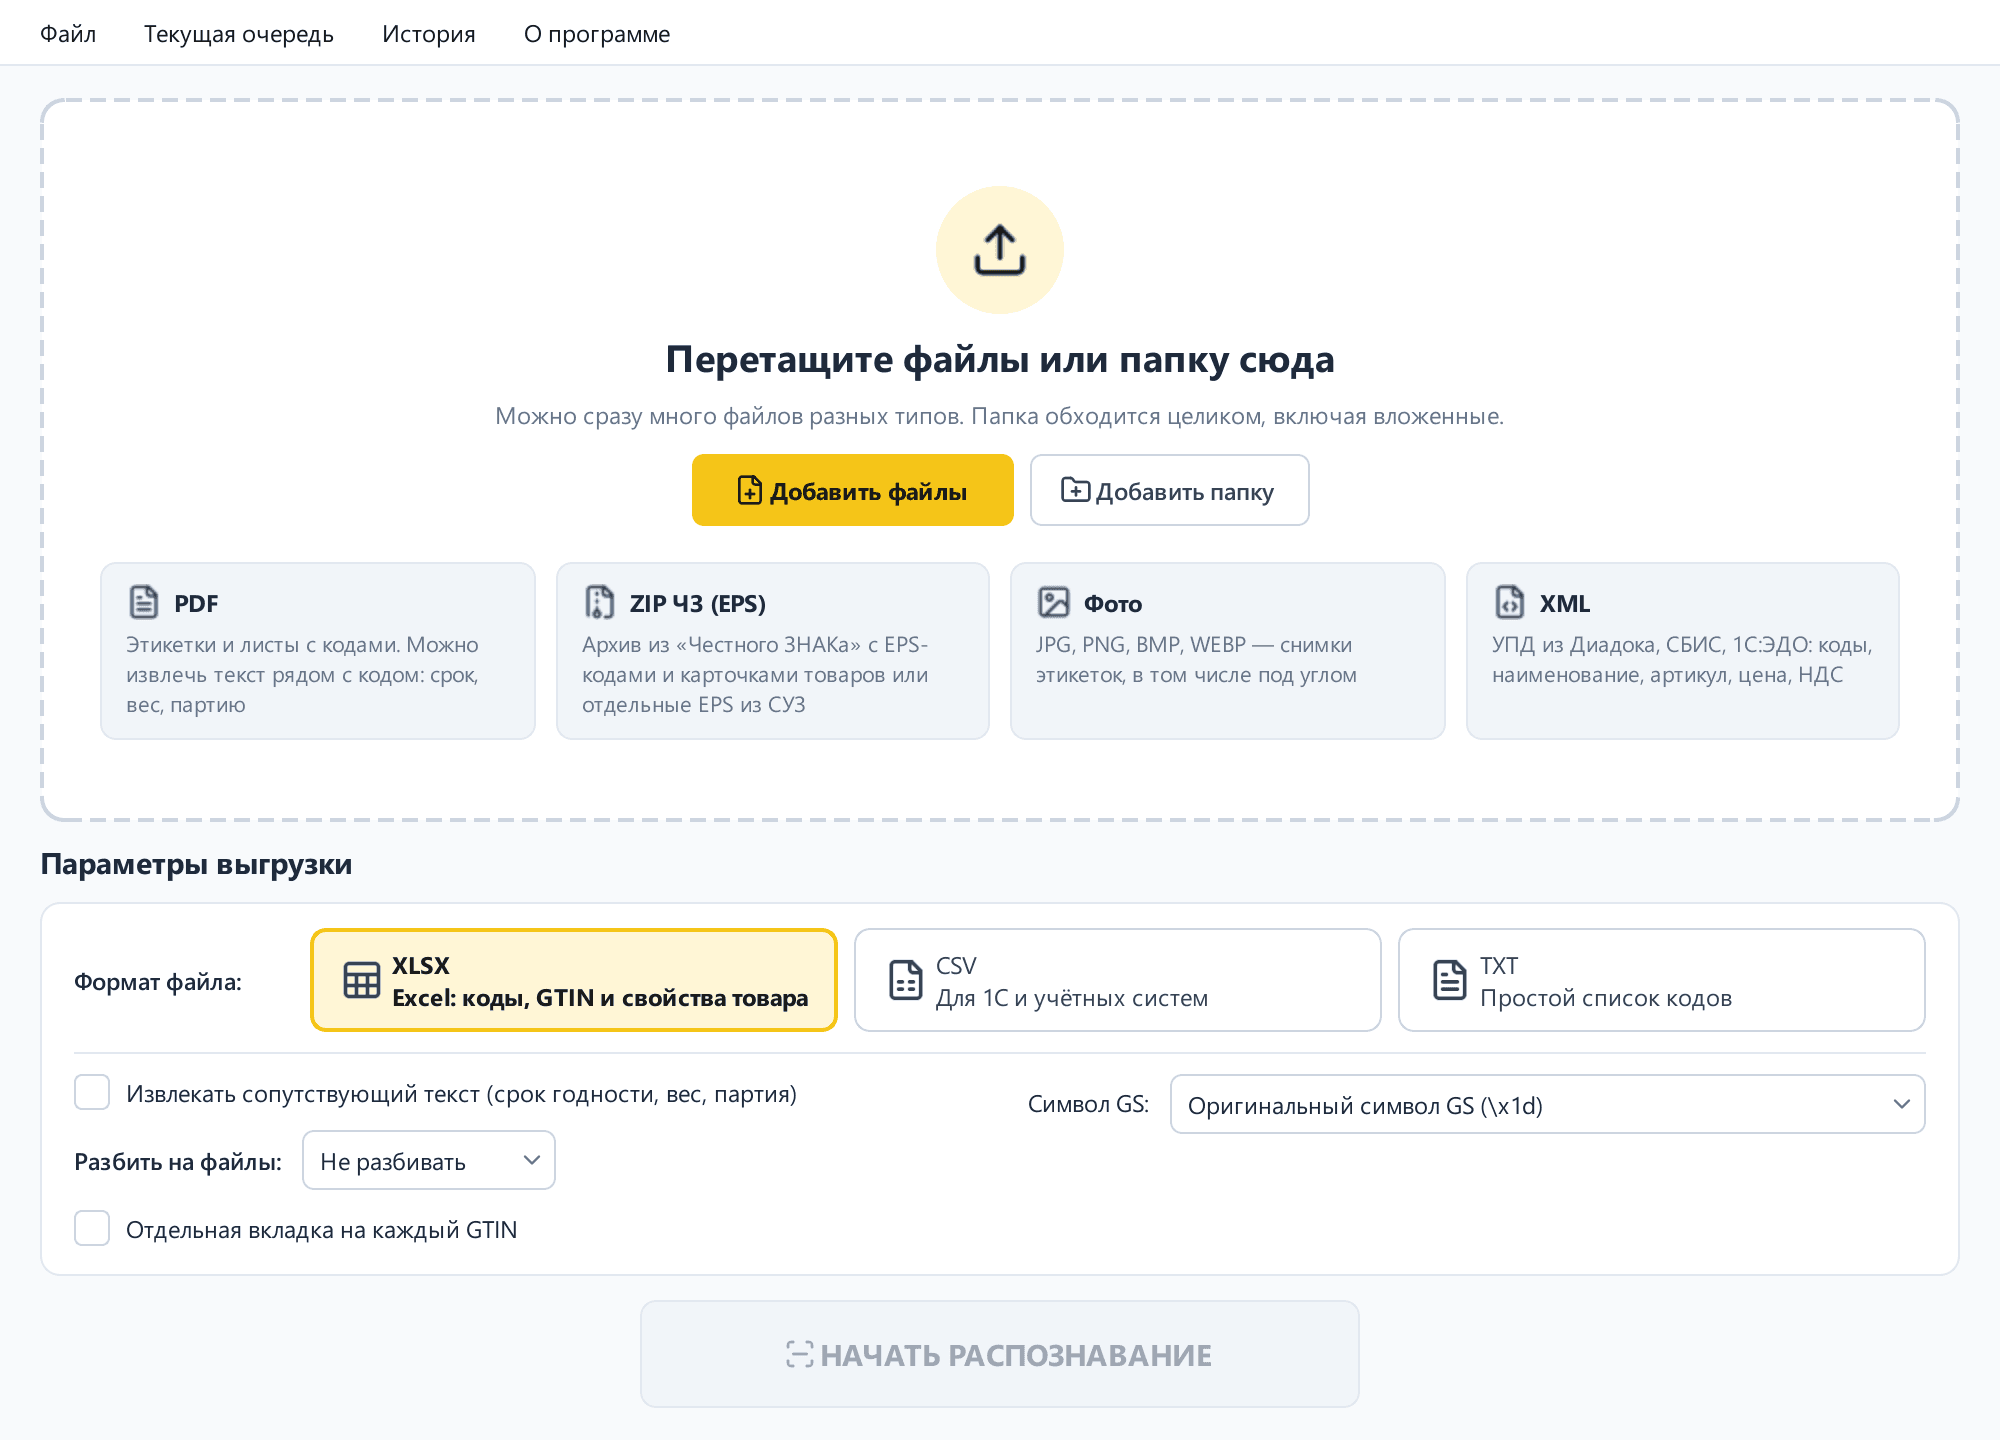Click the PDF document icon

(x=144, y=602)
